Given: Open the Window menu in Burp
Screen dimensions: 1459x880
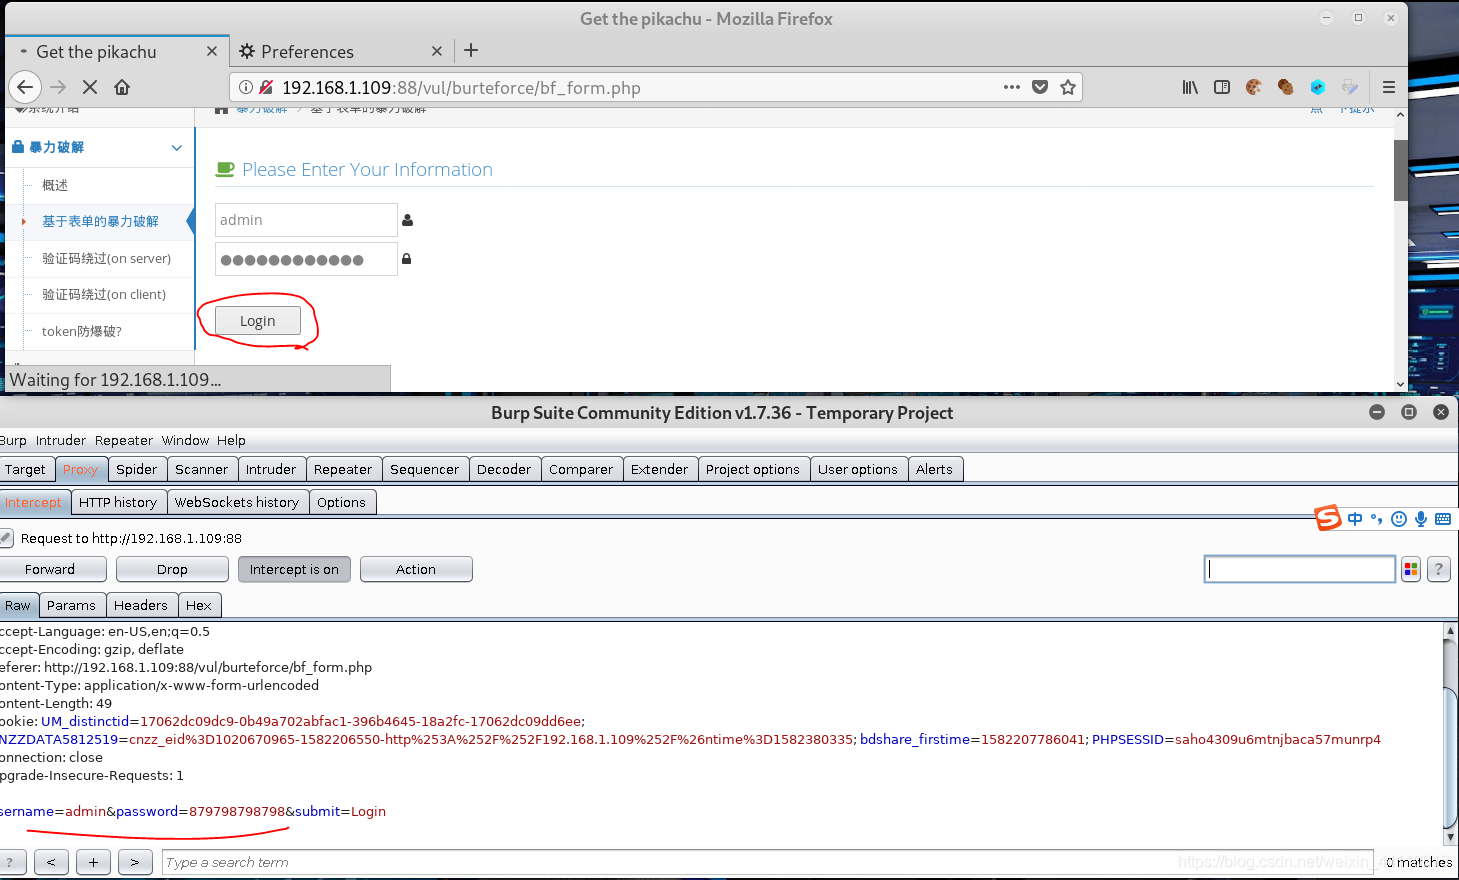Looking at the screenshot, I should pyautogui.click(x=185, y=440).
